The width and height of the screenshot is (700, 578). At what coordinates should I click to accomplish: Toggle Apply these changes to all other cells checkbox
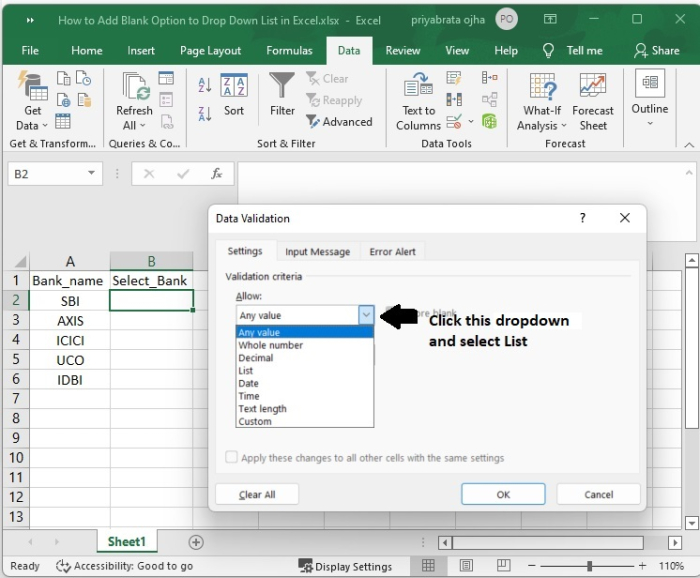click(232, 458)
